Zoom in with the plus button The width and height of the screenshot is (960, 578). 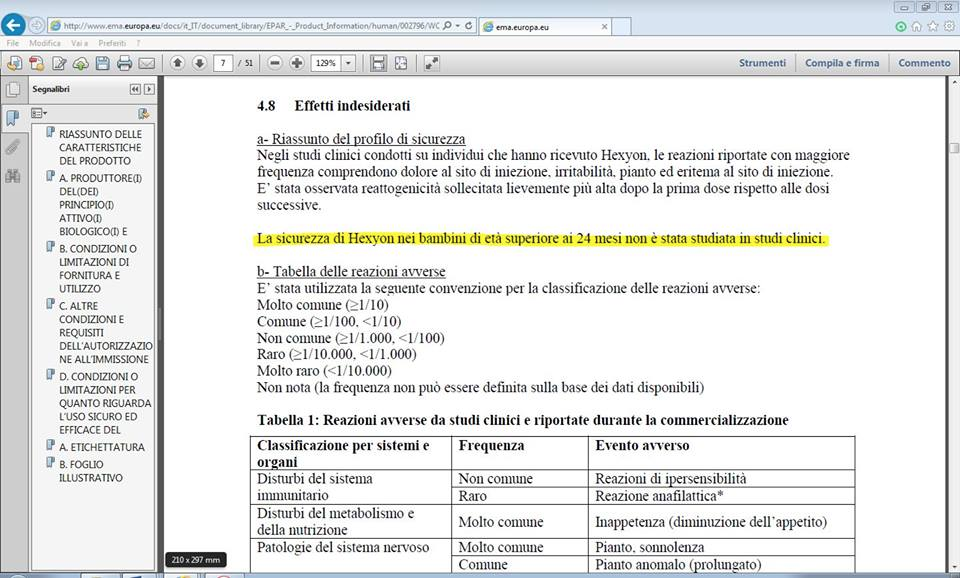pos(297,63)
